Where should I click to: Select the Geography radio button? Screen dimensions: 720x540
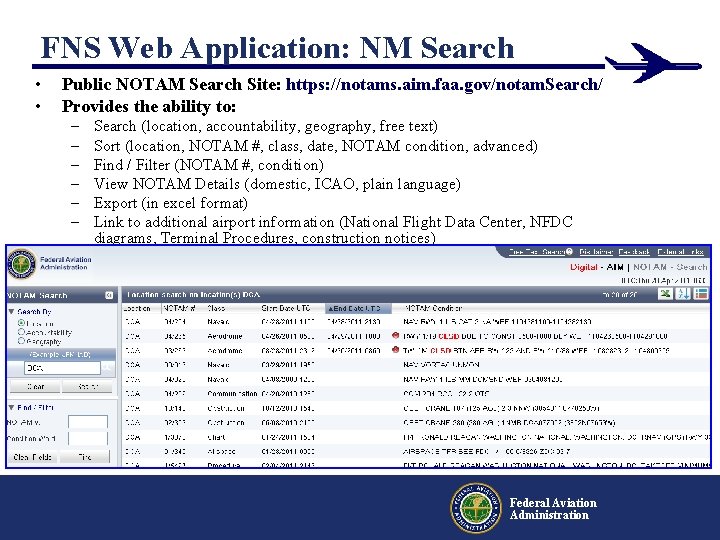[21, 341]
